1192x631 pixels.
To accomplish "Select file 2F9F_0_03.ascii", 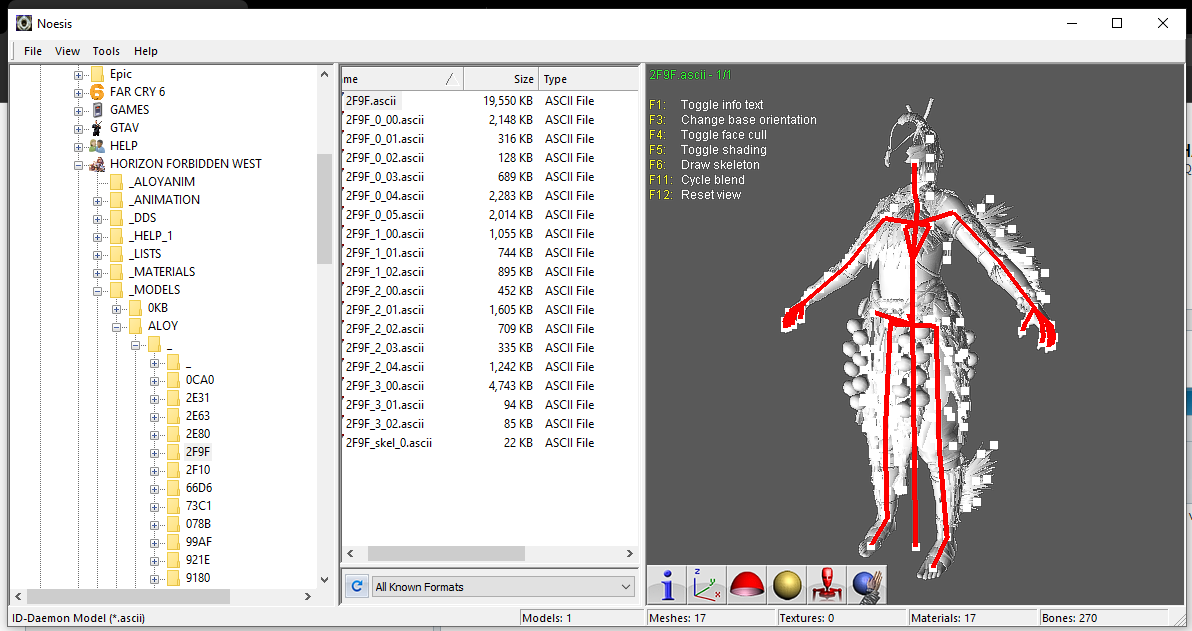I will coord(385,176).
